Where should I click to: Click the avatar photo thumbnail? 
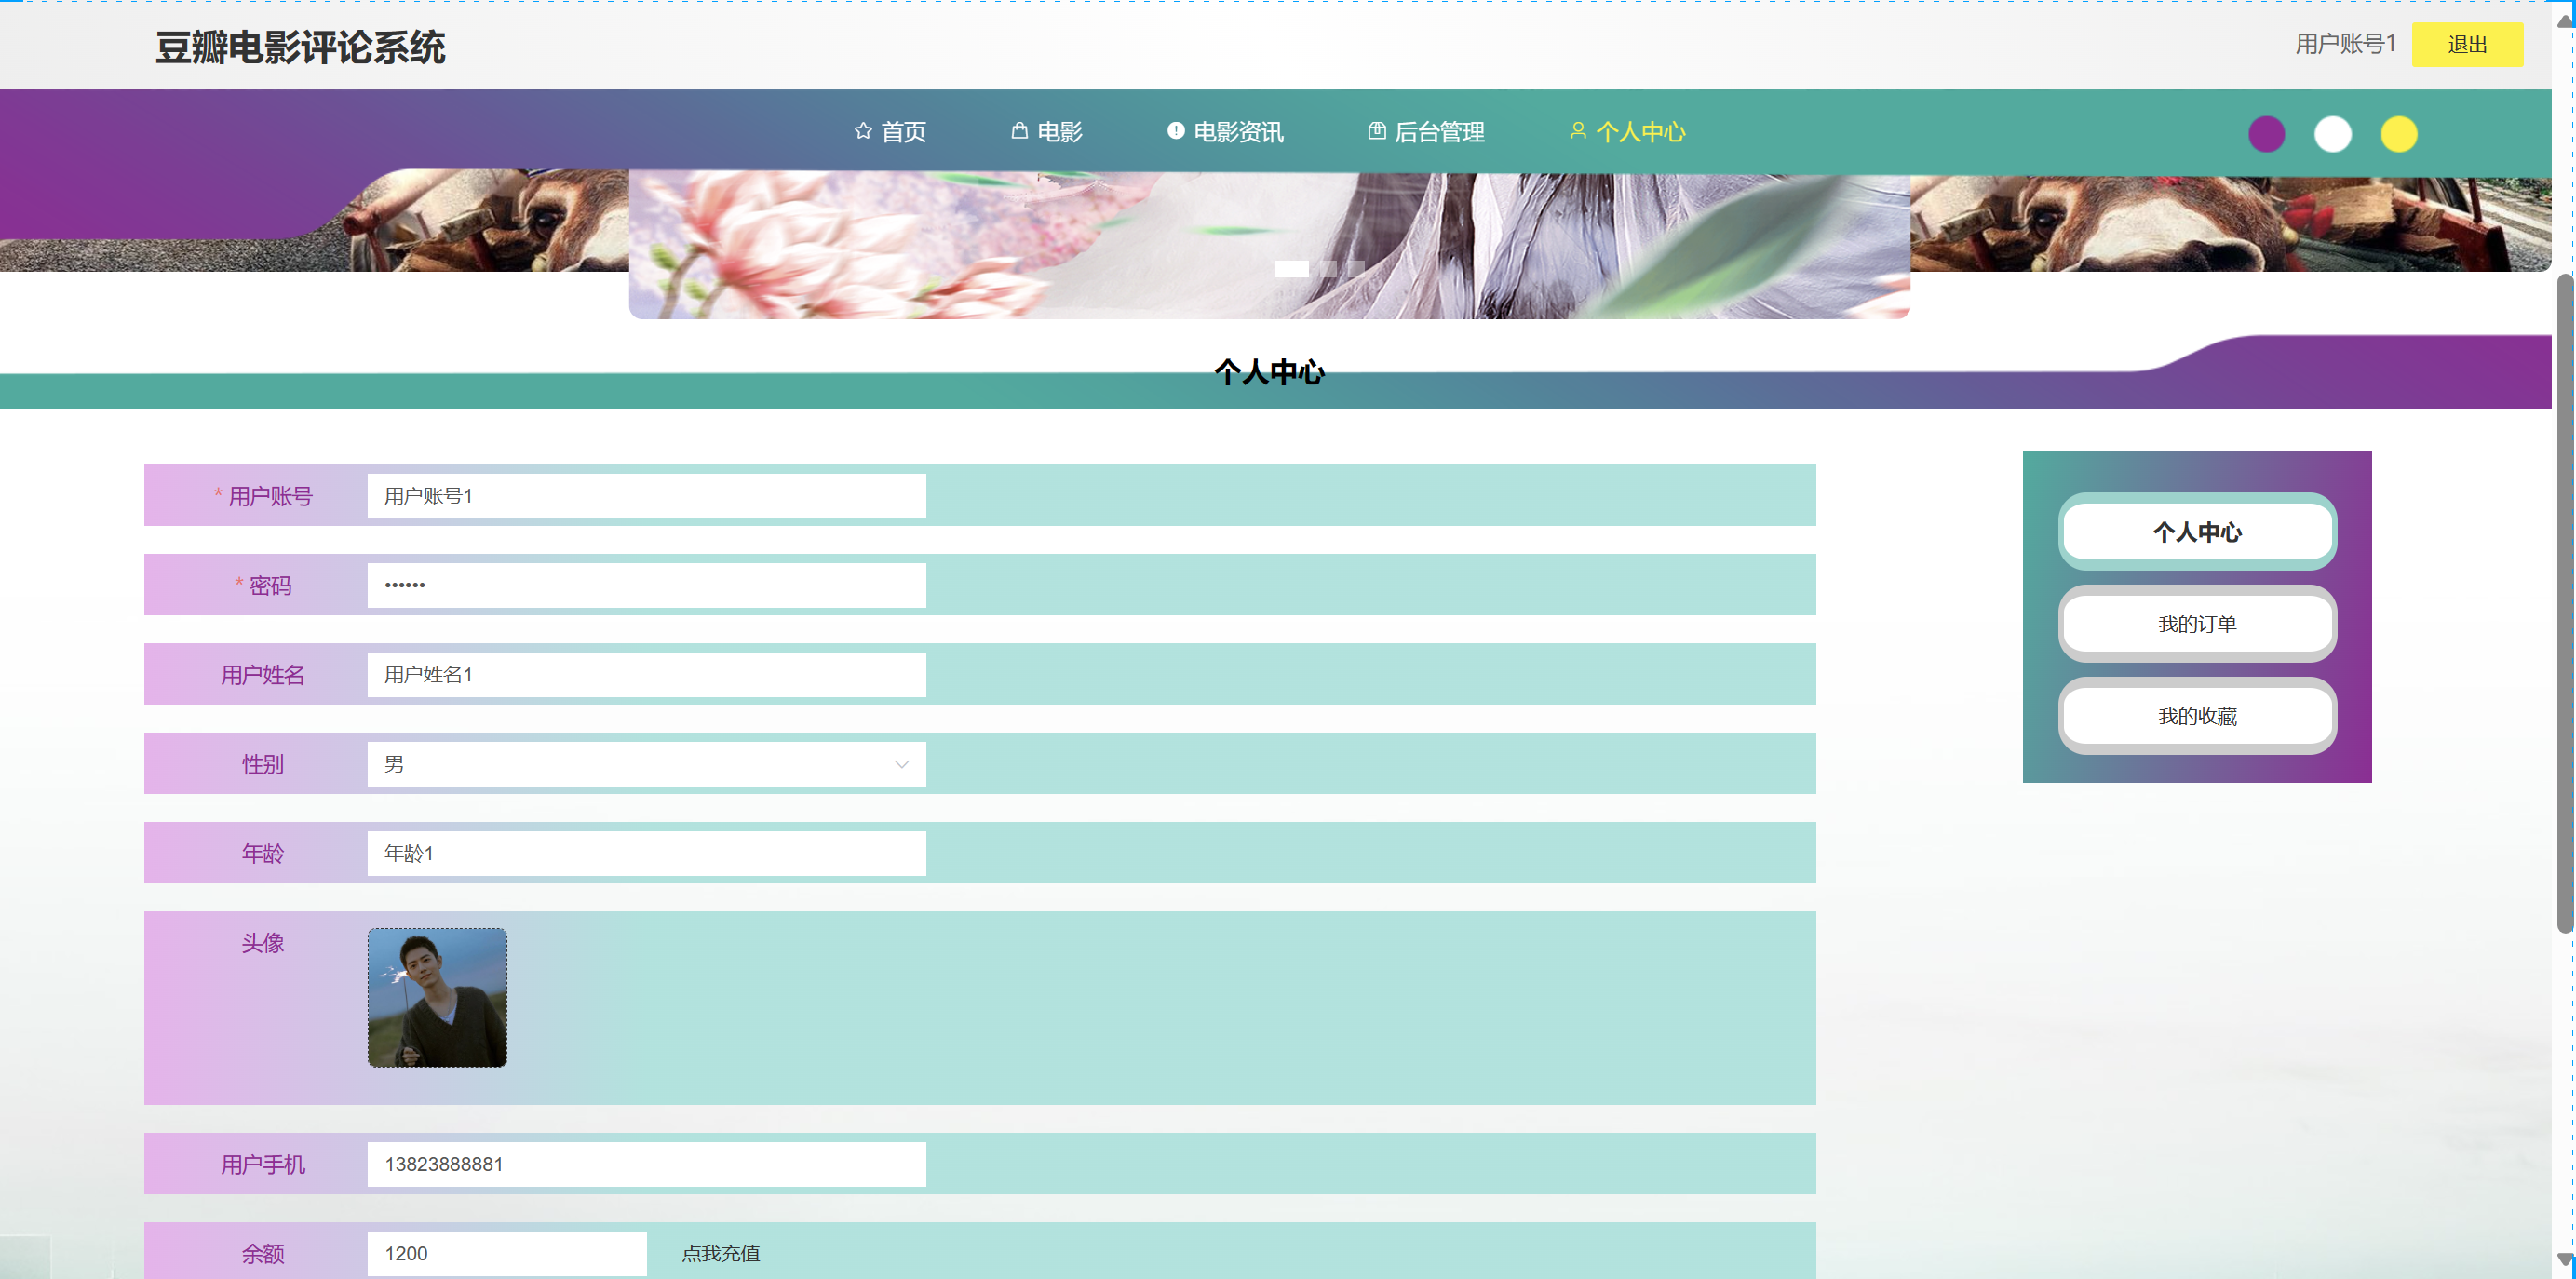[x=437, y=997]
